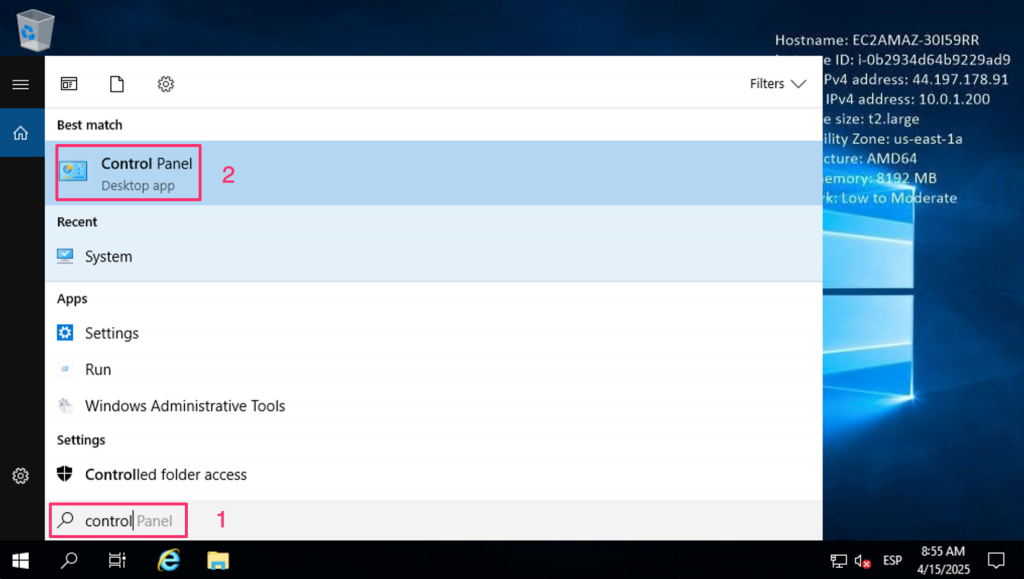Open the Run app result

tap(98, 369)
